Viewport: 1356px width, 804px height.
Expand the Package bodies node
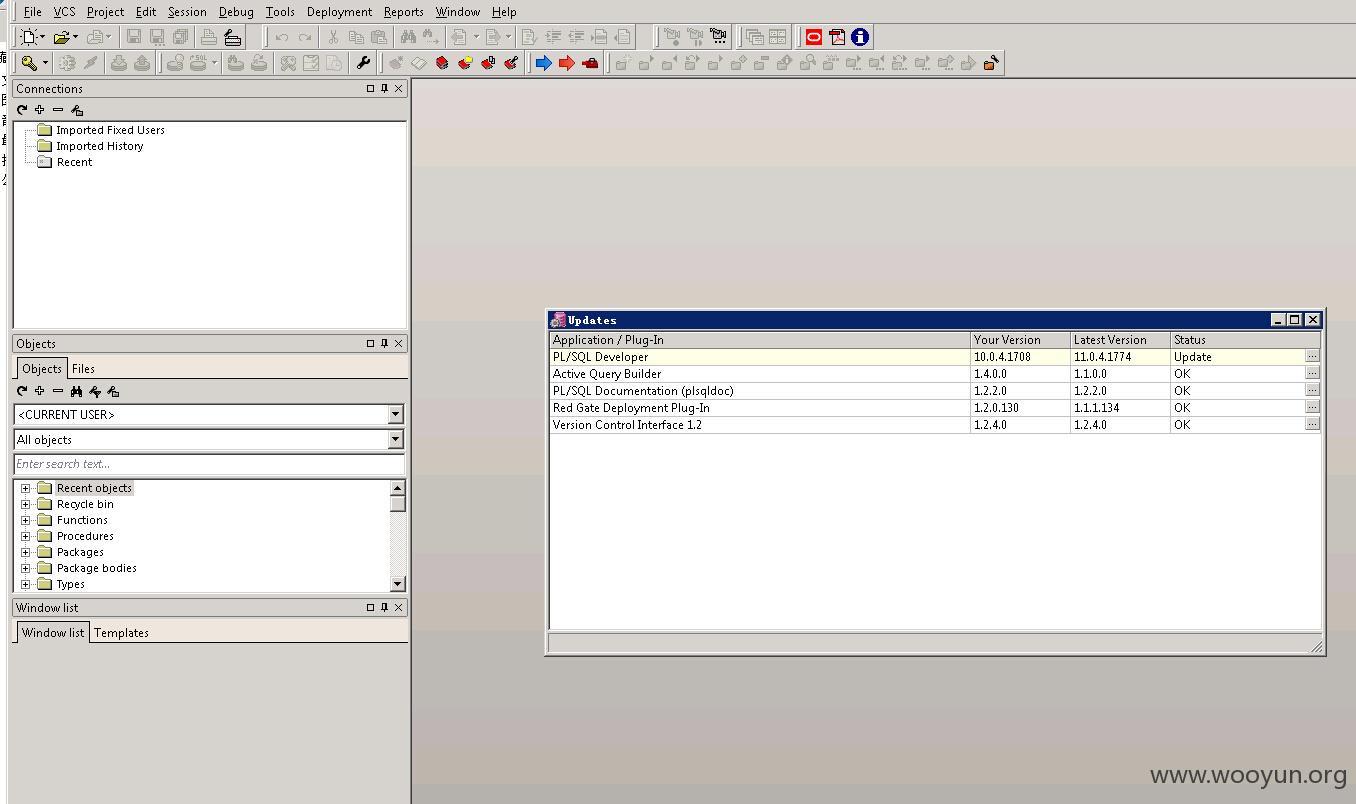[26, 568]
